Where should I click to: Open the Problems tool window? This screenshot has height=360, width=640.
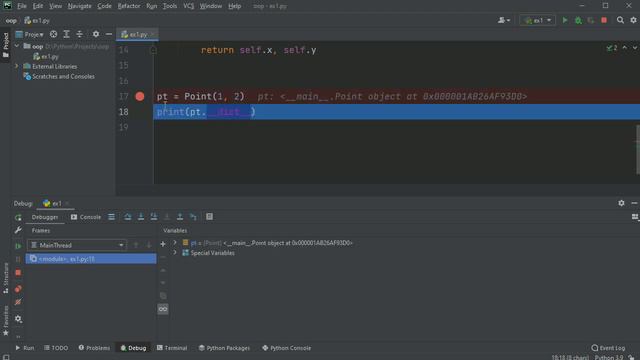[x=94, y=348]
